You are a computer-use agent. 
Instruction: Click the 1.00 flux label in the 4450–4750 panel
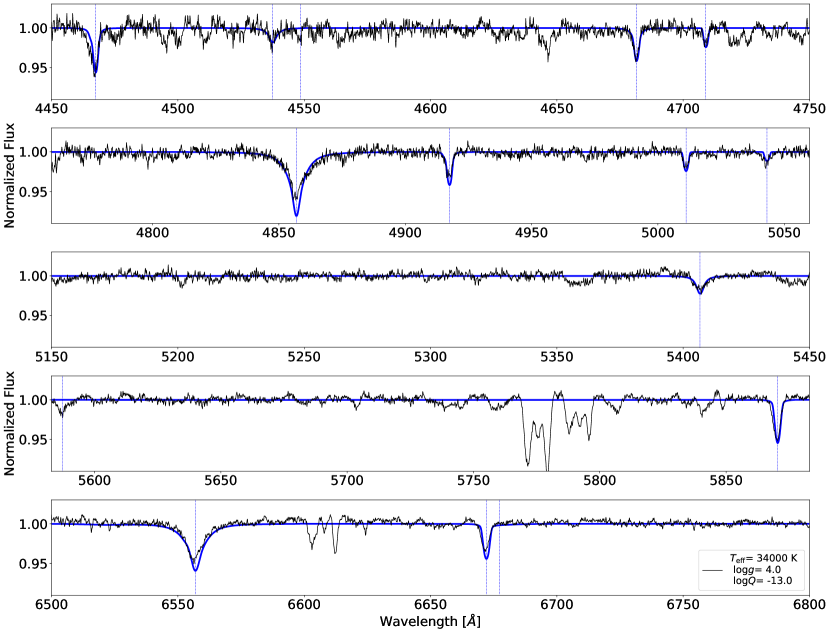[33, 28]
